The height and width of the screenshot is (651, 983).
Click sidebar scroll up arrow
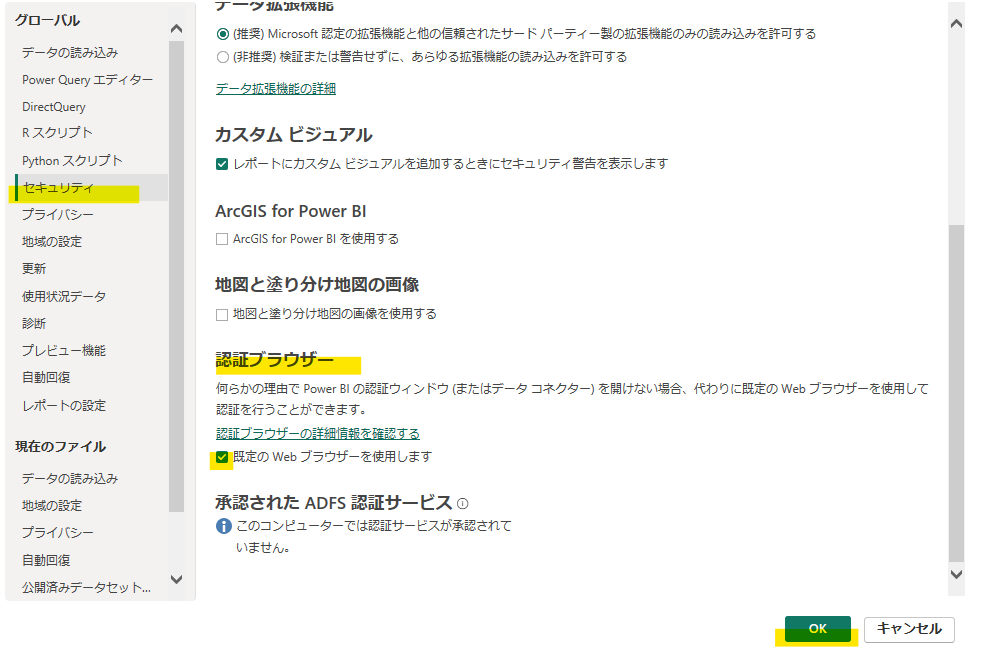pos(176,29)
